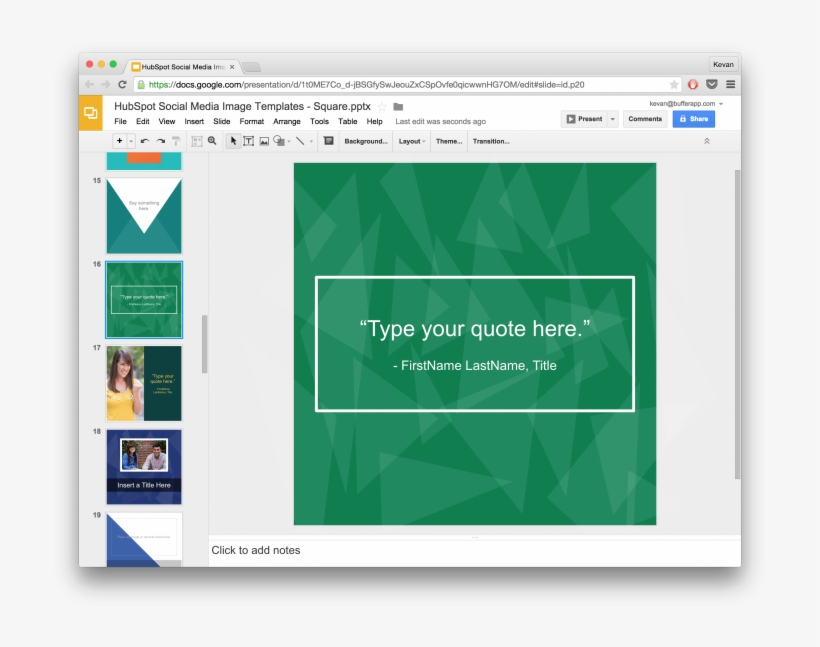Bookmark the page with the address bar star

674,85
